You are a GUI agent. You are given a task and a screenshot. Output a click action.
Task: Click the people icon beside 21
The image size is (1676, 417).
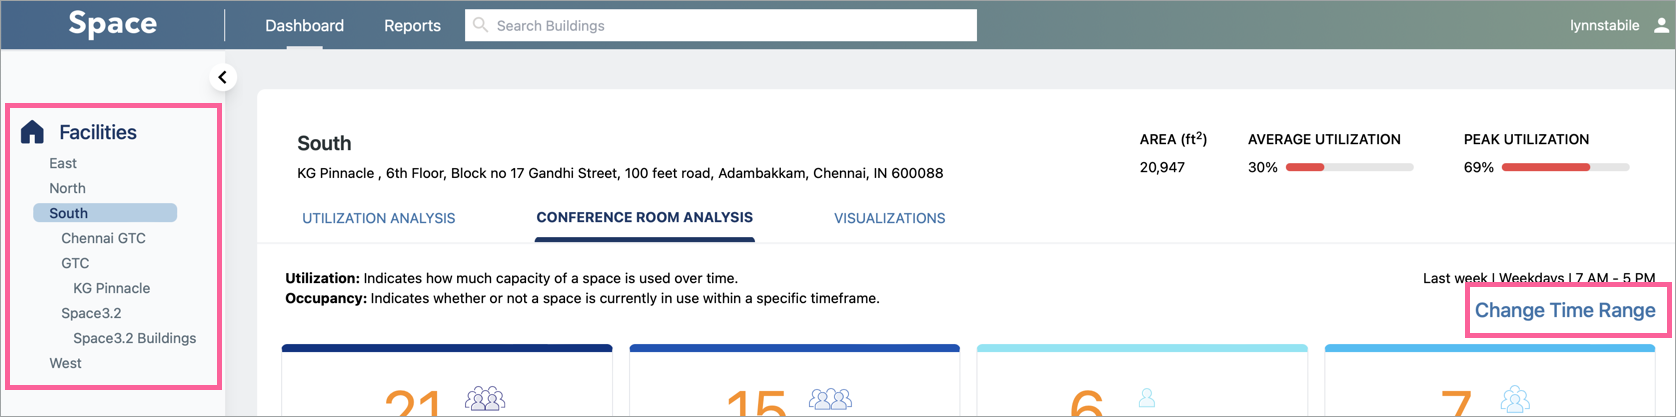coord(485,399)
